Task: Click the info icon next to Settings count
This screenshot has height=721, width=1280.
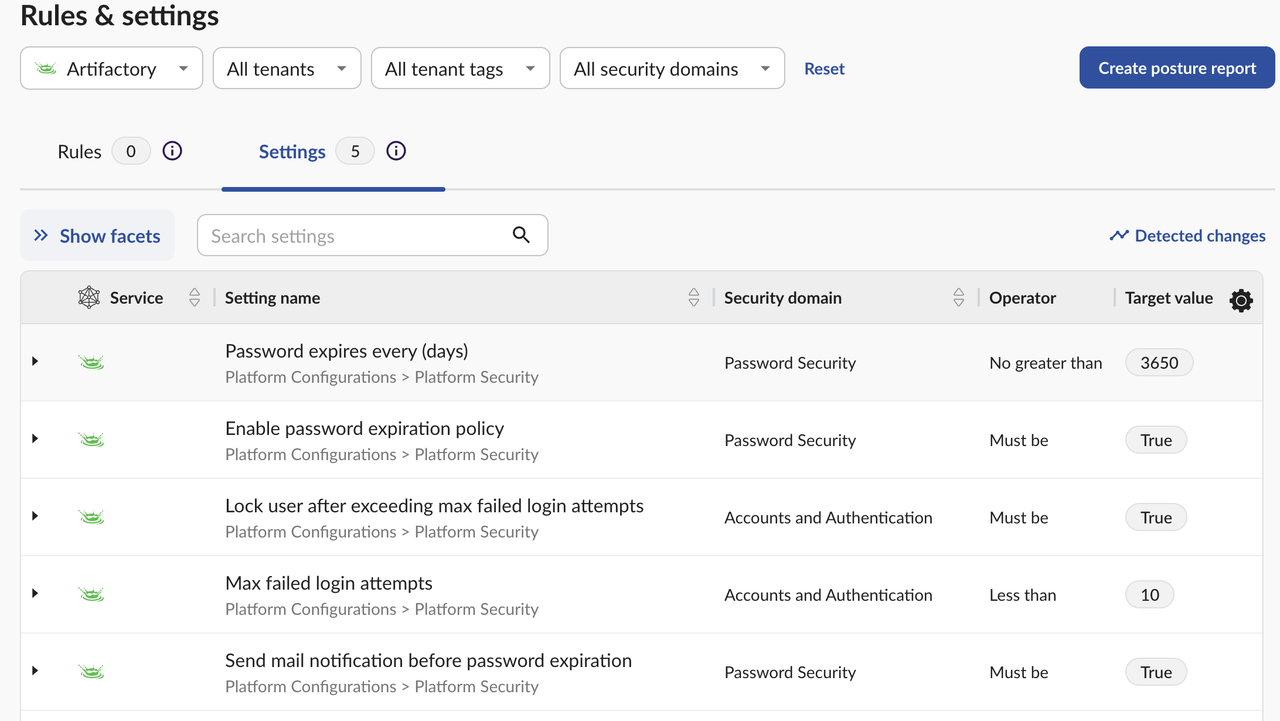Action: click(396, 152)
